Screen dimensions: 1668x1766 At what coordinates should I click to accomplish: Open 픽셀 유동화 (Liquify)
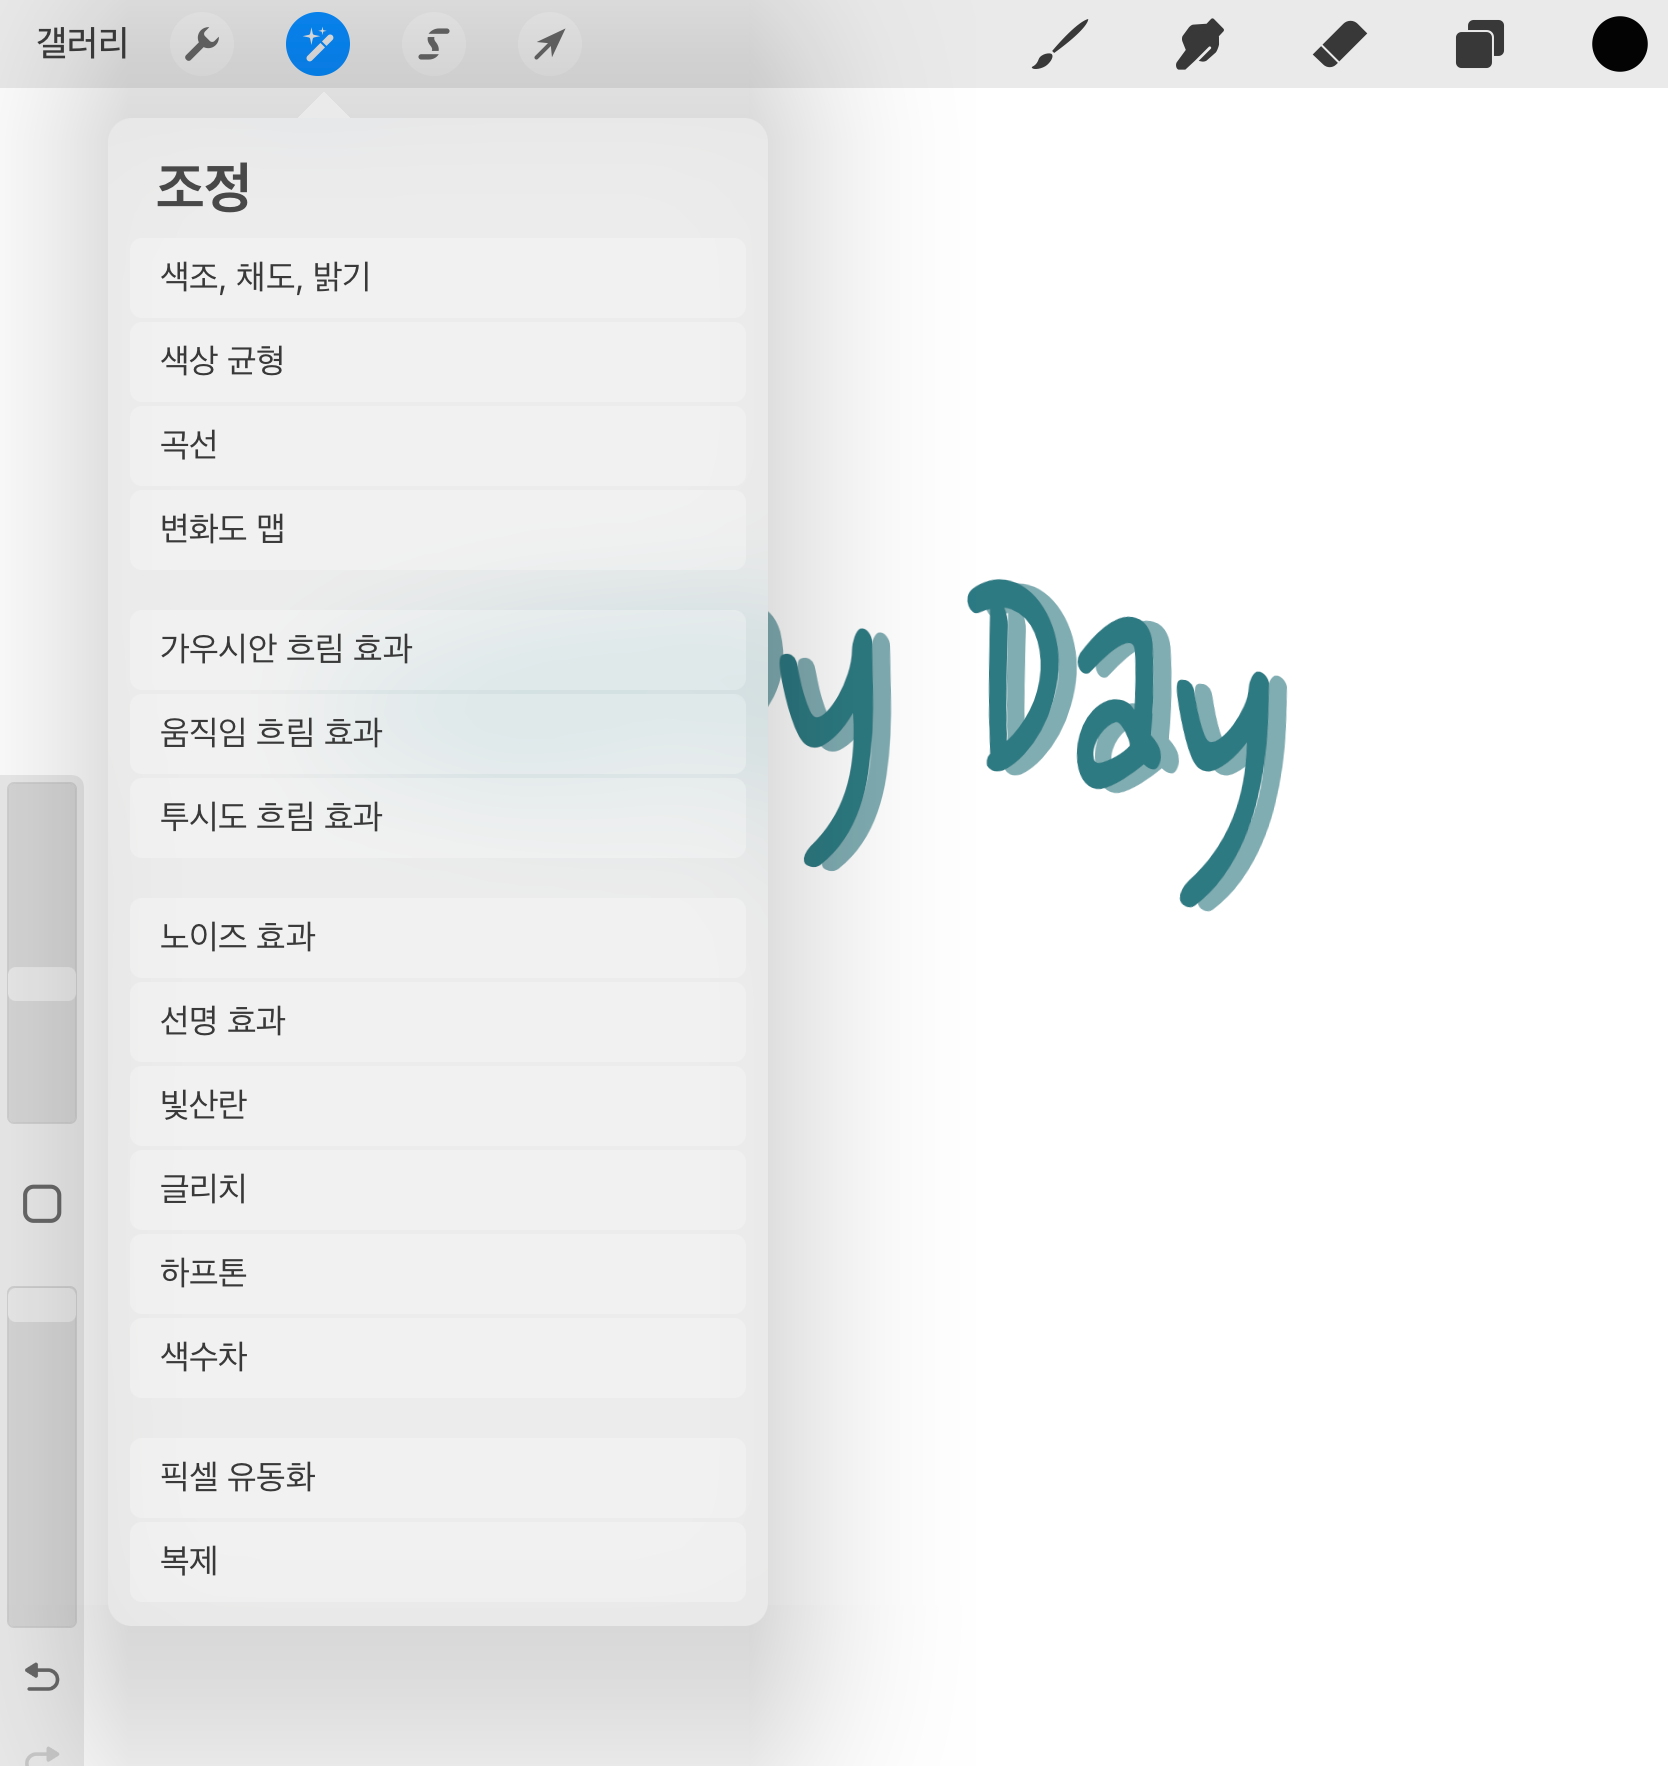coord(437,1477)
